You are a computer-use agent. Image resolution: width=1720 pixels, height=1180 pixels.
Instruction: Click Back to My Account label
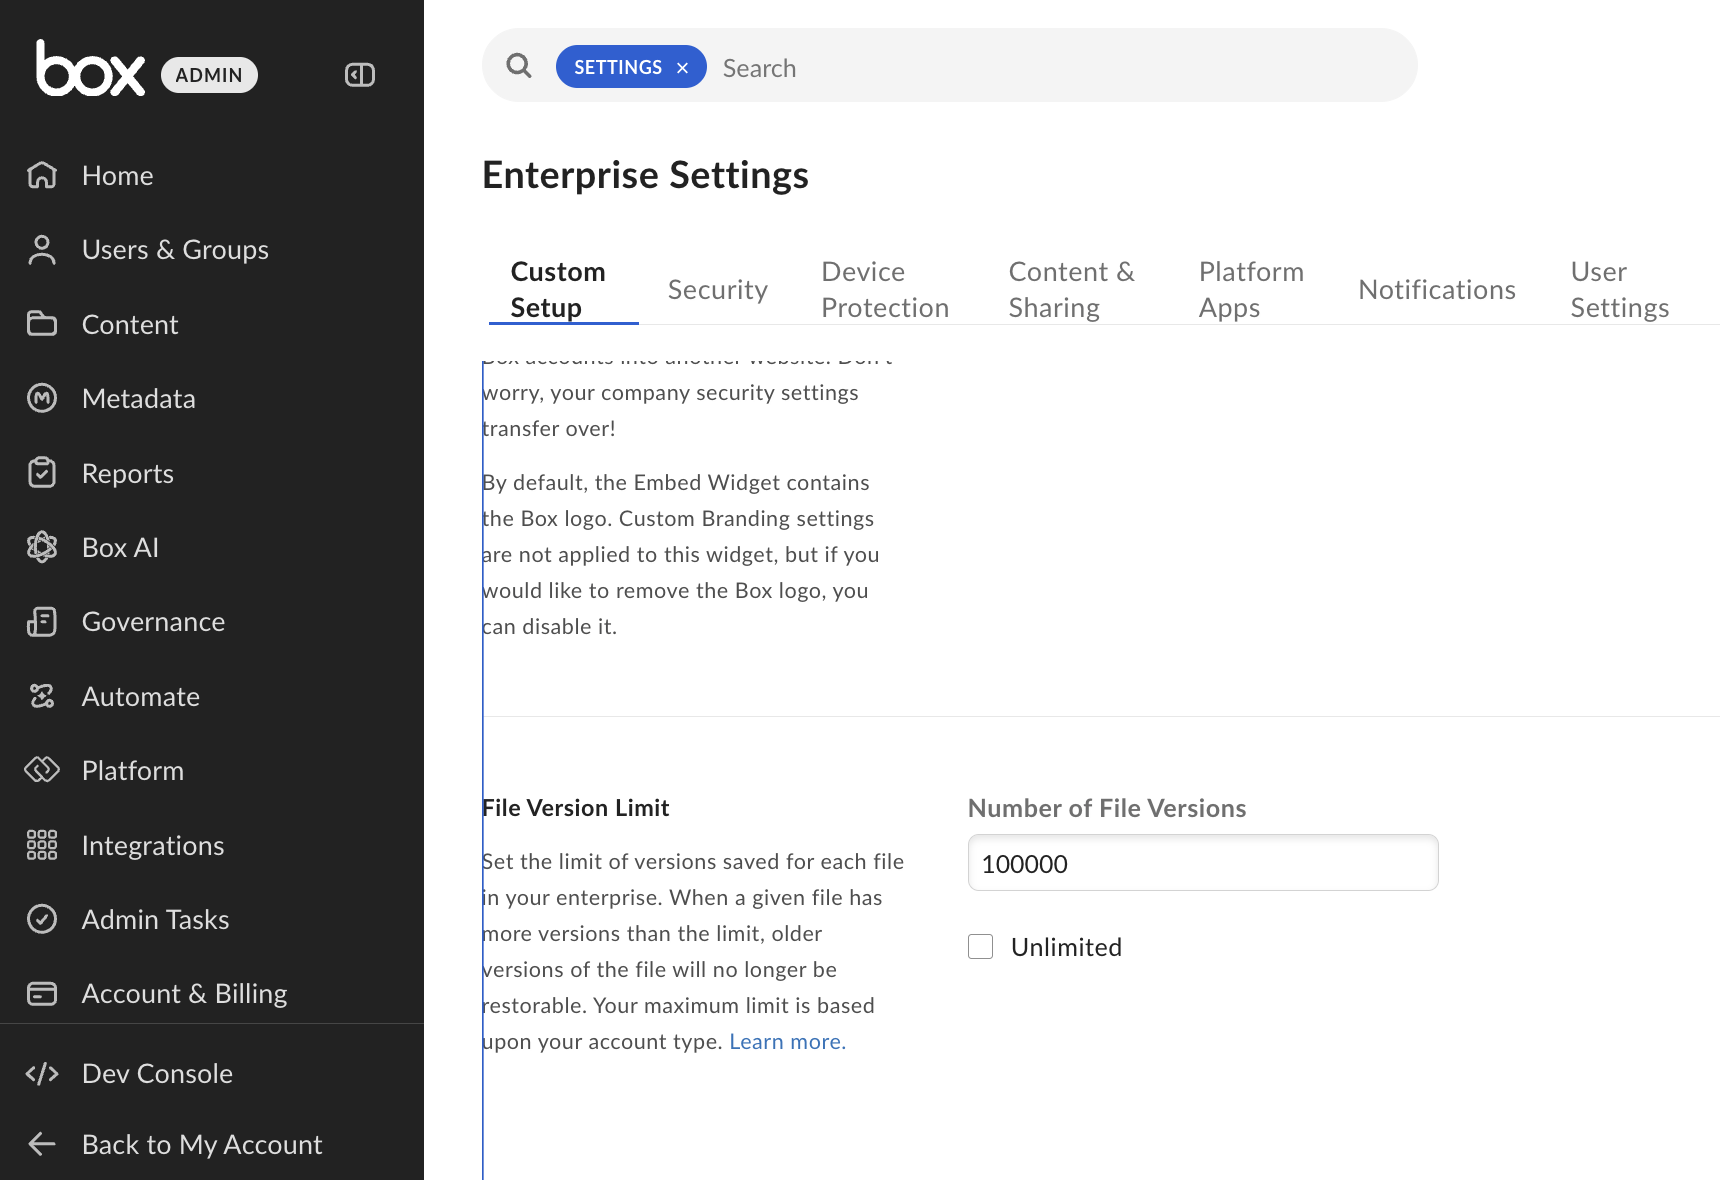click(x=202, y=1145)
